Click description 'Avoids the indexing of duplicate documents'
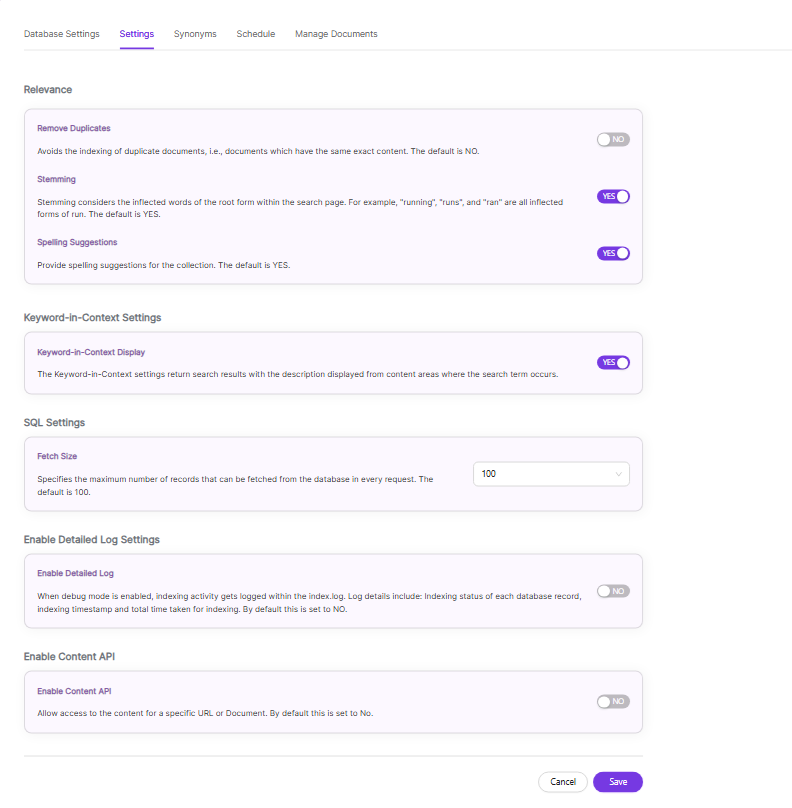Screen dimensions: 792x808 pyautogui.click(x=258, y=152)
